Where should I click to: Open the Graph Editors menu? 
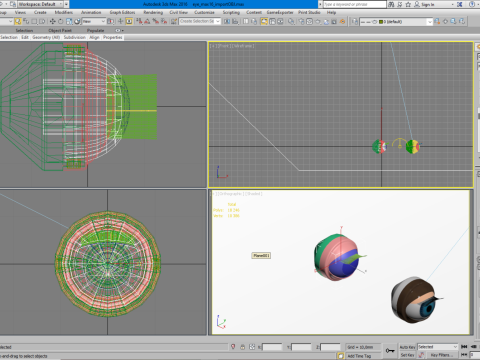pyautogui.click(x=122, y=12)
